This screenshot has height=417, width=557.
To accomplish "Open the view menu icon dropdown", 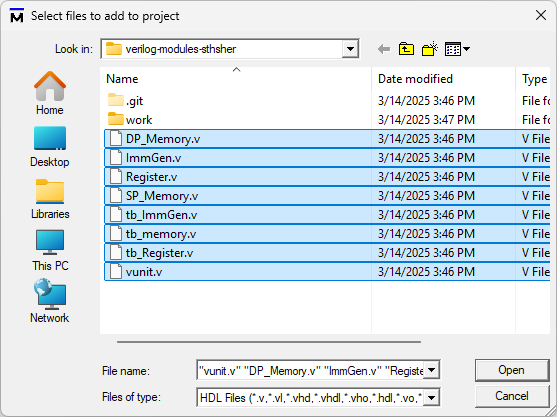I will (x=457, y=49).
